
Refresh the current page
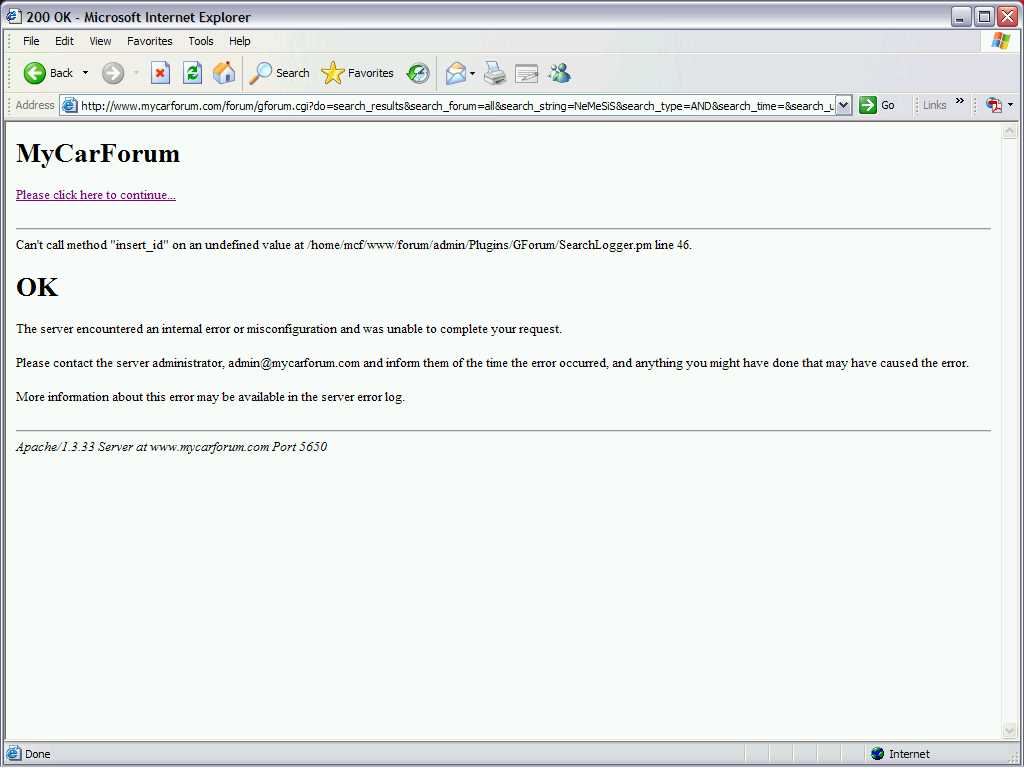click(192, 73)
